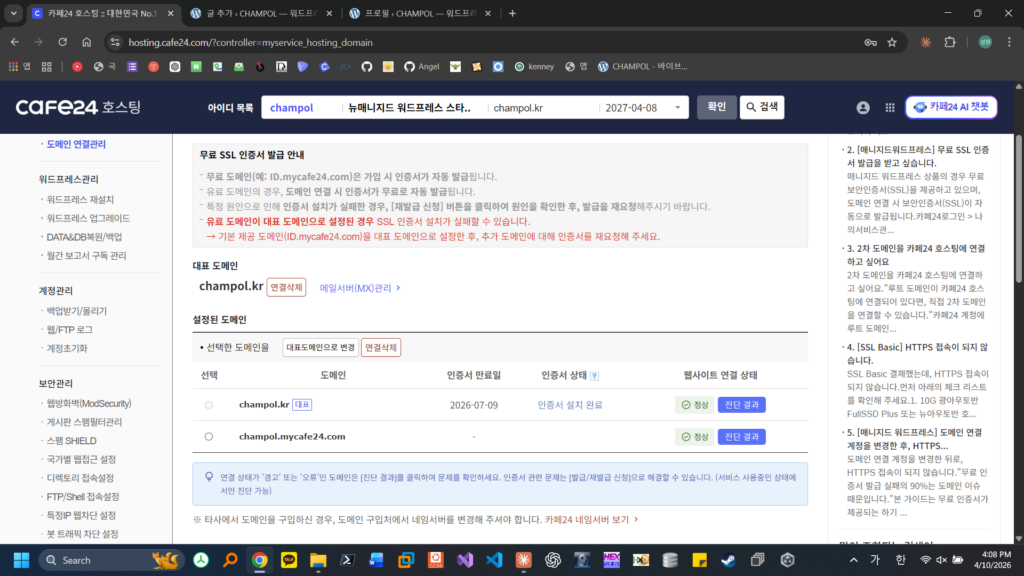
Task: Open Chrome from the taskbar
Action: tap(259, 560)
